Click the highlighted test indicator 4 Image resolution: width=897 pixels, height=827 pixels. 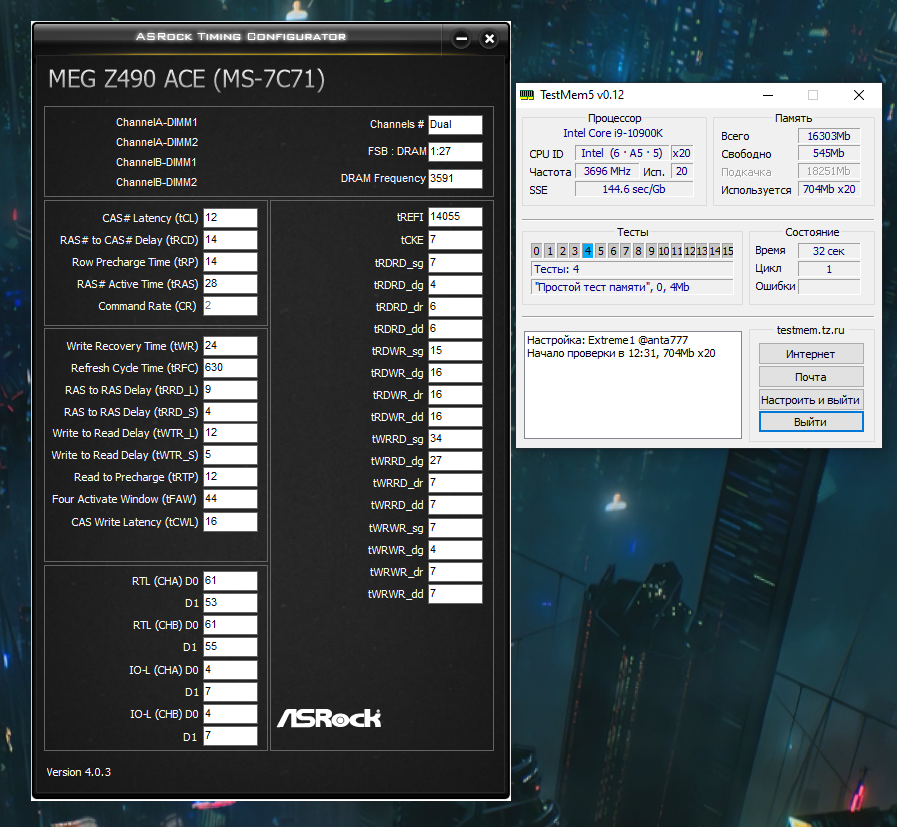(588, 251)
